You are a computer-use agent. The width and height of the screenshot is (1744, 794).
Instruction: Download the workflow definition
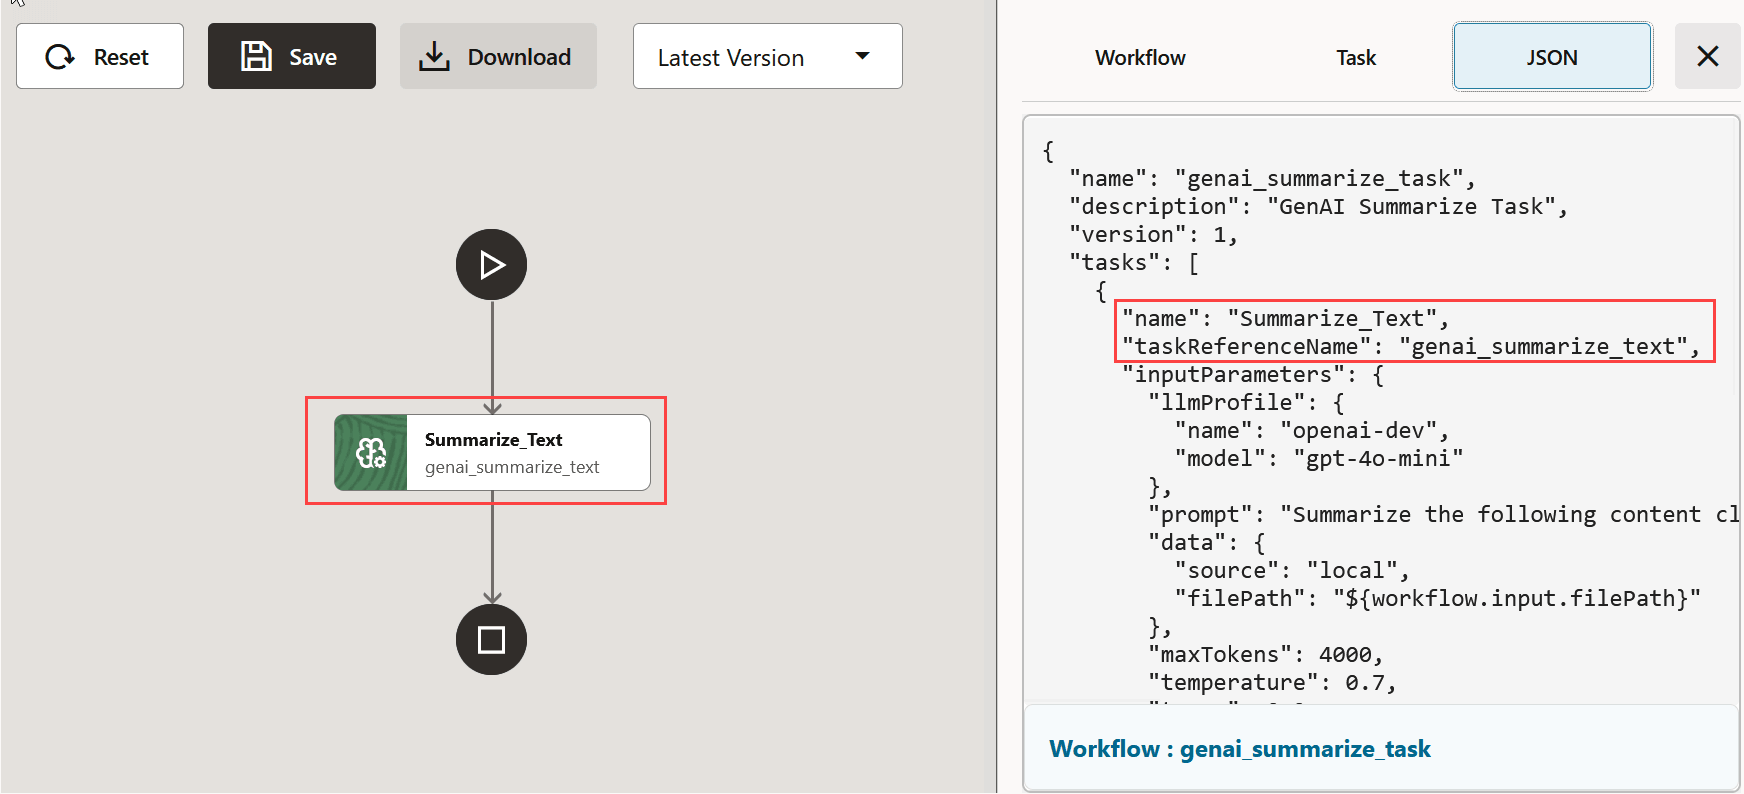tap(498, 56)
